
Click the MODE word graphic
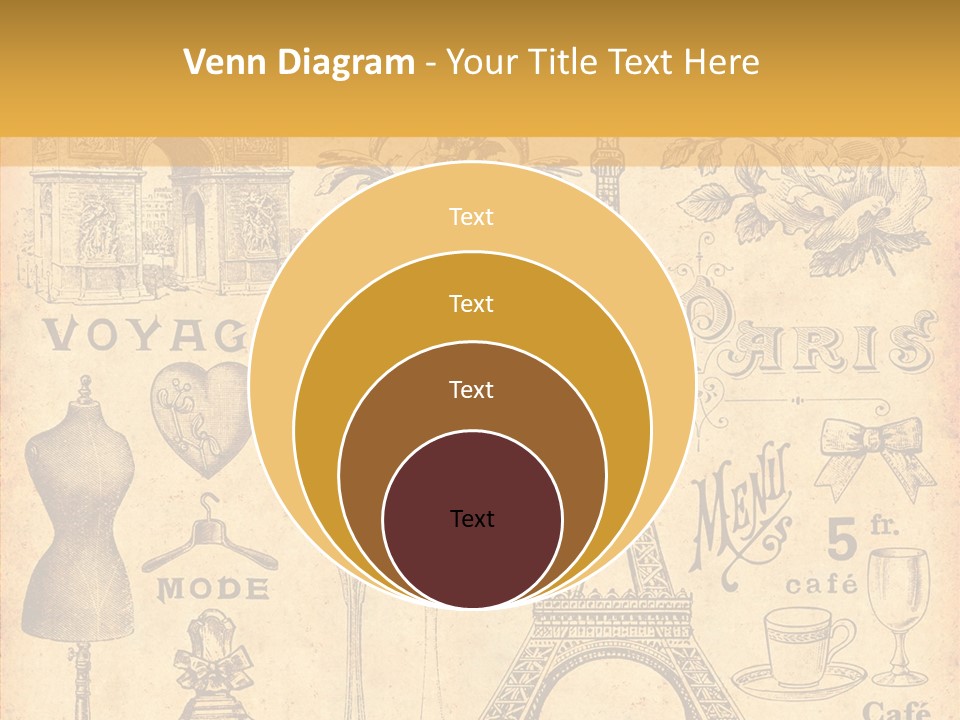point(212,589)
